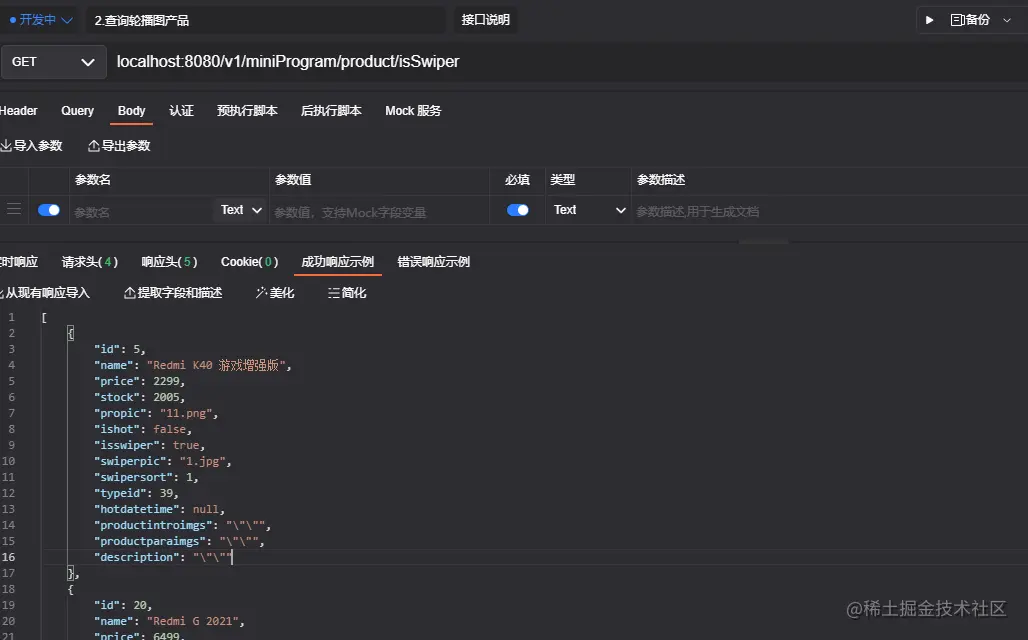Click the "productparaimgs" line

coord(179,541)
